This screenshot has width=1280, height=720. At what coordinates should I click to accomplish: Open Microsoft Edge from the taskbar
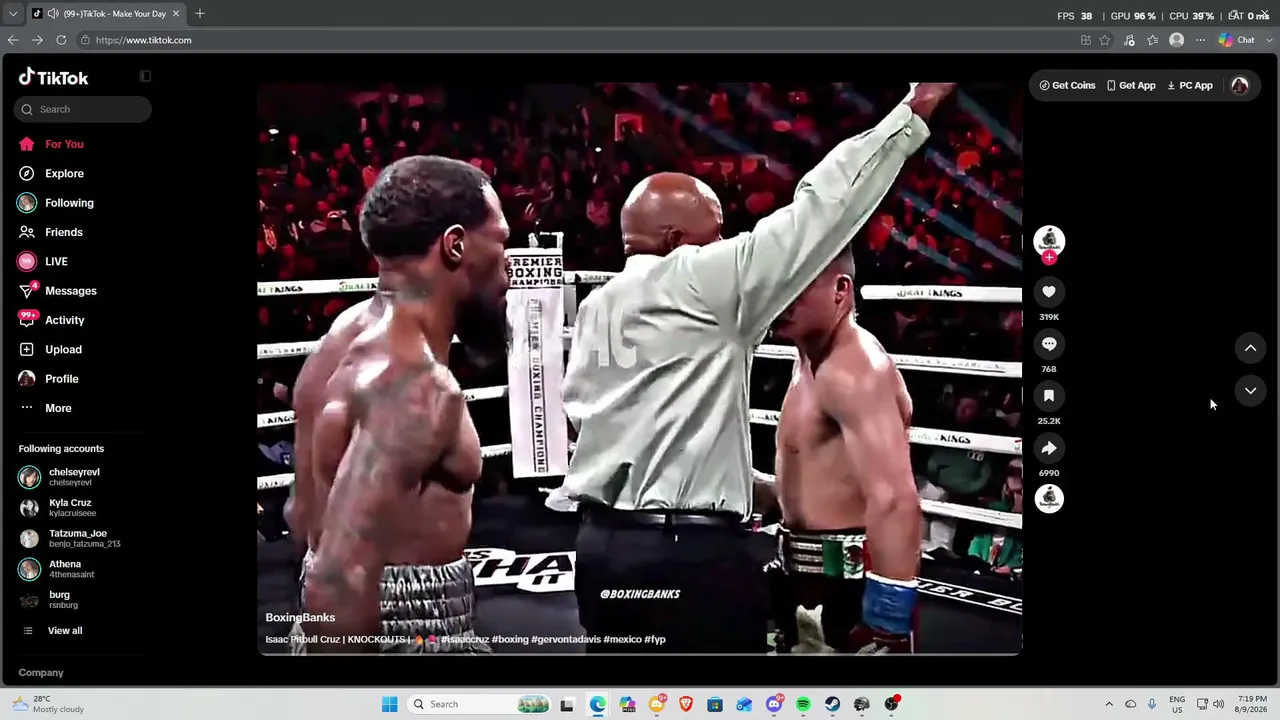(597, 704)
